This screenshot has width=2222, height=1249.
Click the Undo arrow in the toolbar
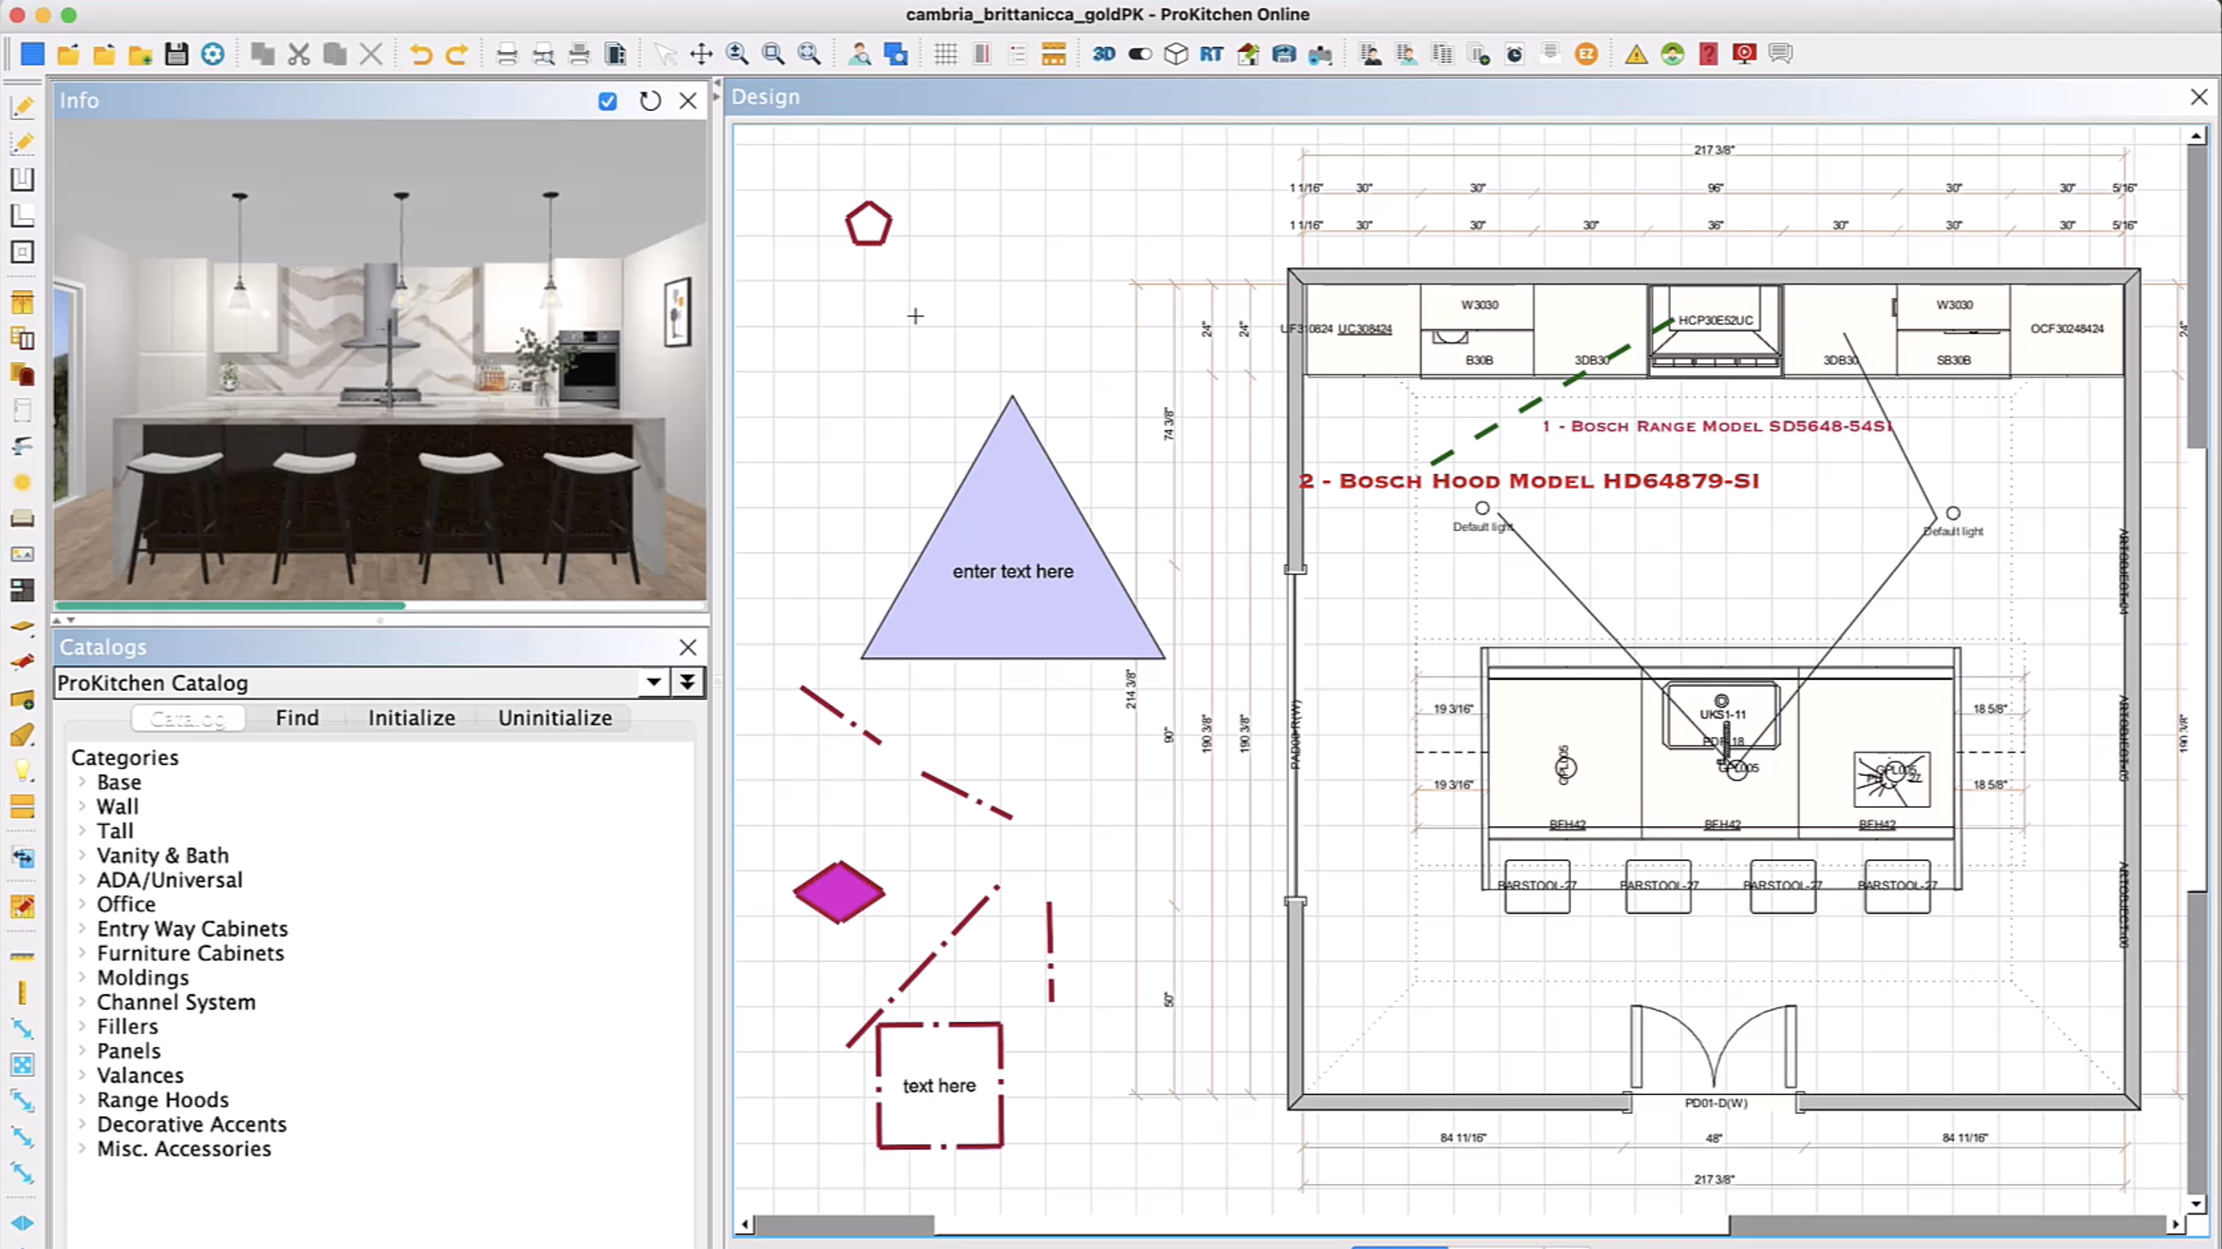coord(420,54)
